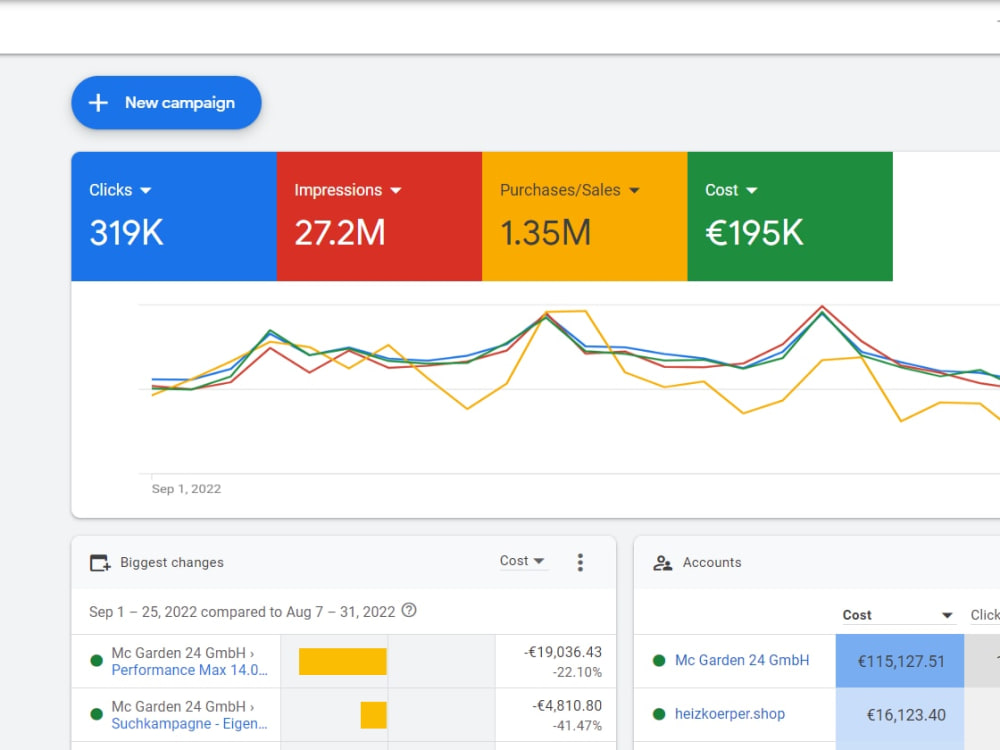The height and width of the screenshot is (750, 1000).
Task: Click the €195K cost value
Action: [754, 233]
